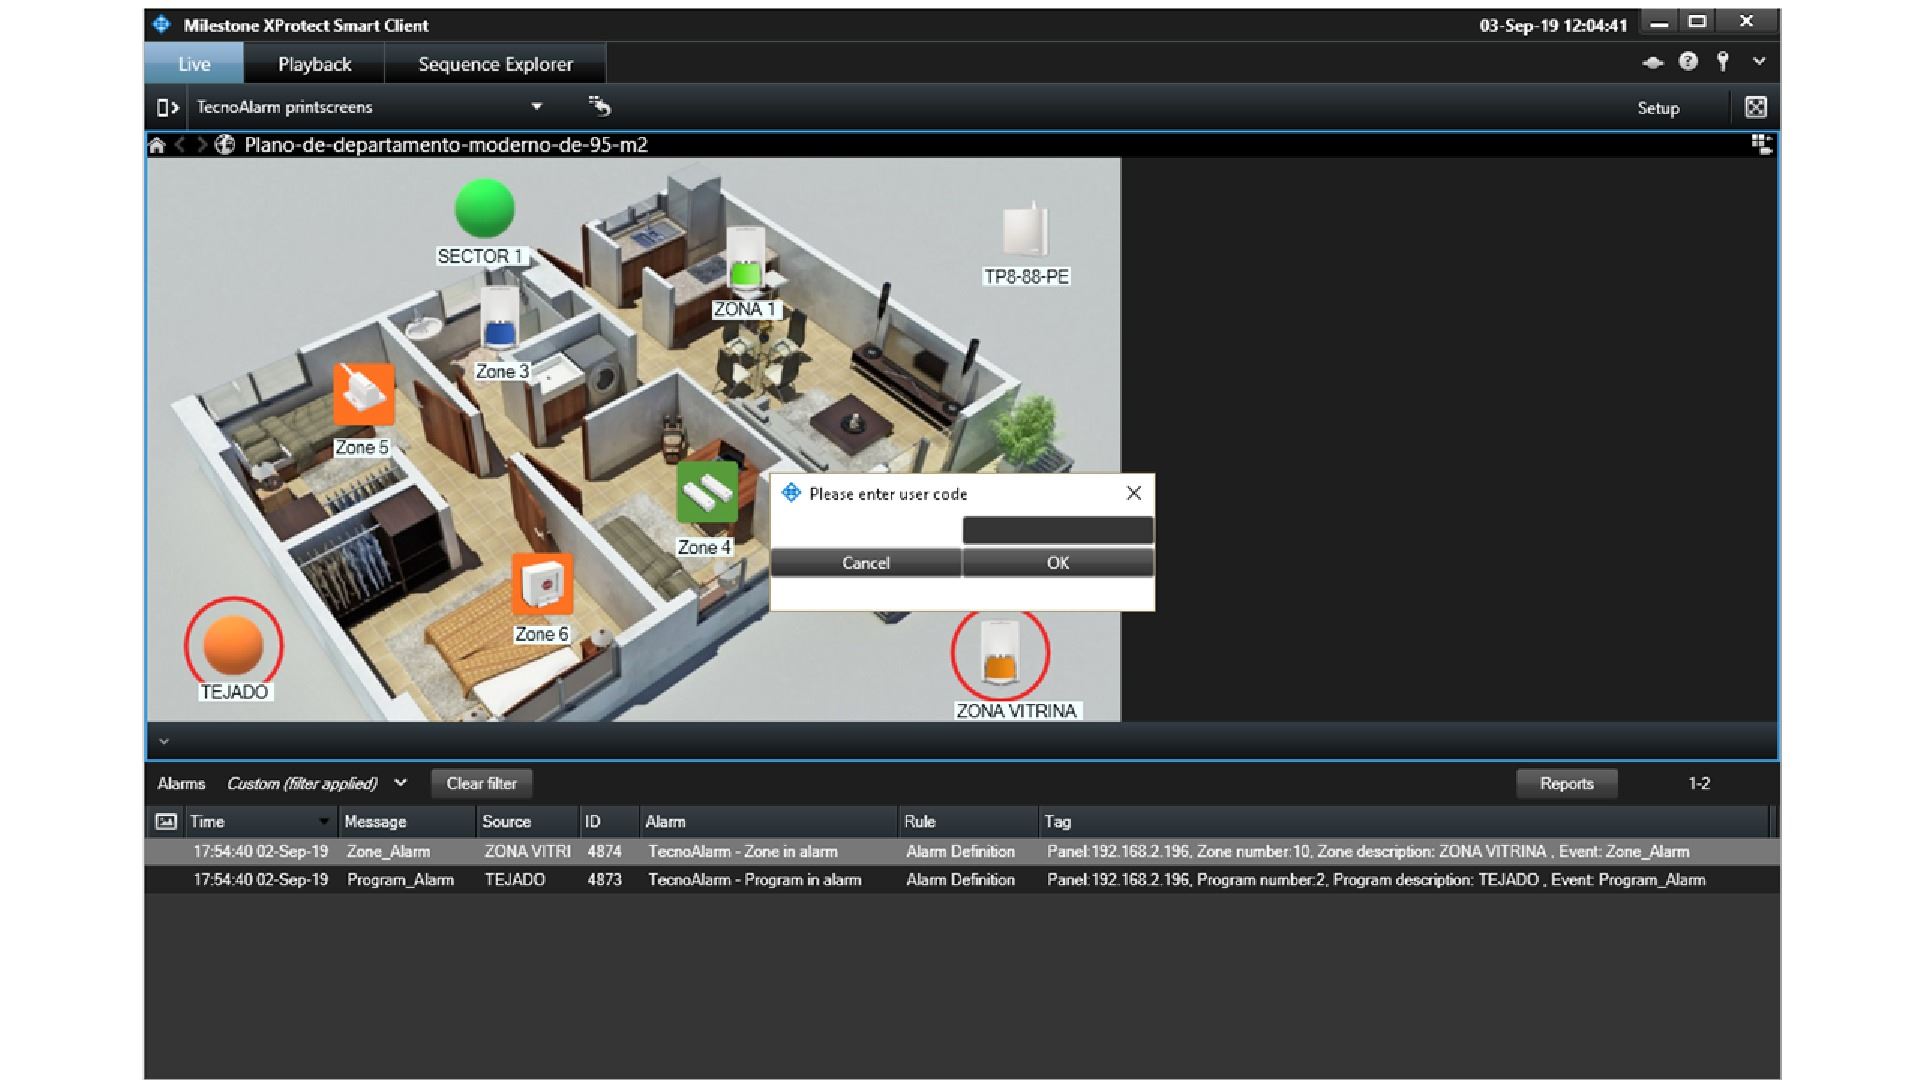The height and width of the screenshot is (1080, 1920).
Task: Open the Sequence Explorer tab
Action: 496,64
